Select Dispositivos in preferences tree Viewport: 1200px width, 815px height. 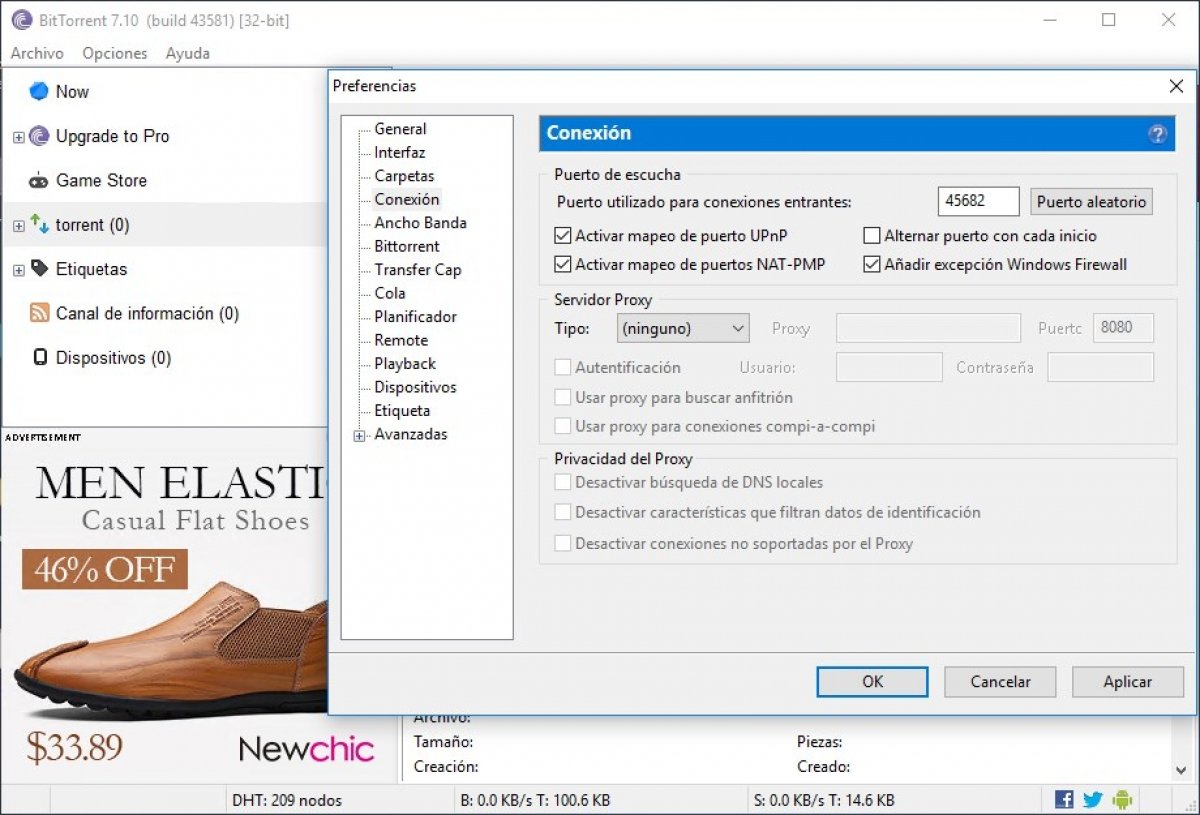[x=415, y=387]
